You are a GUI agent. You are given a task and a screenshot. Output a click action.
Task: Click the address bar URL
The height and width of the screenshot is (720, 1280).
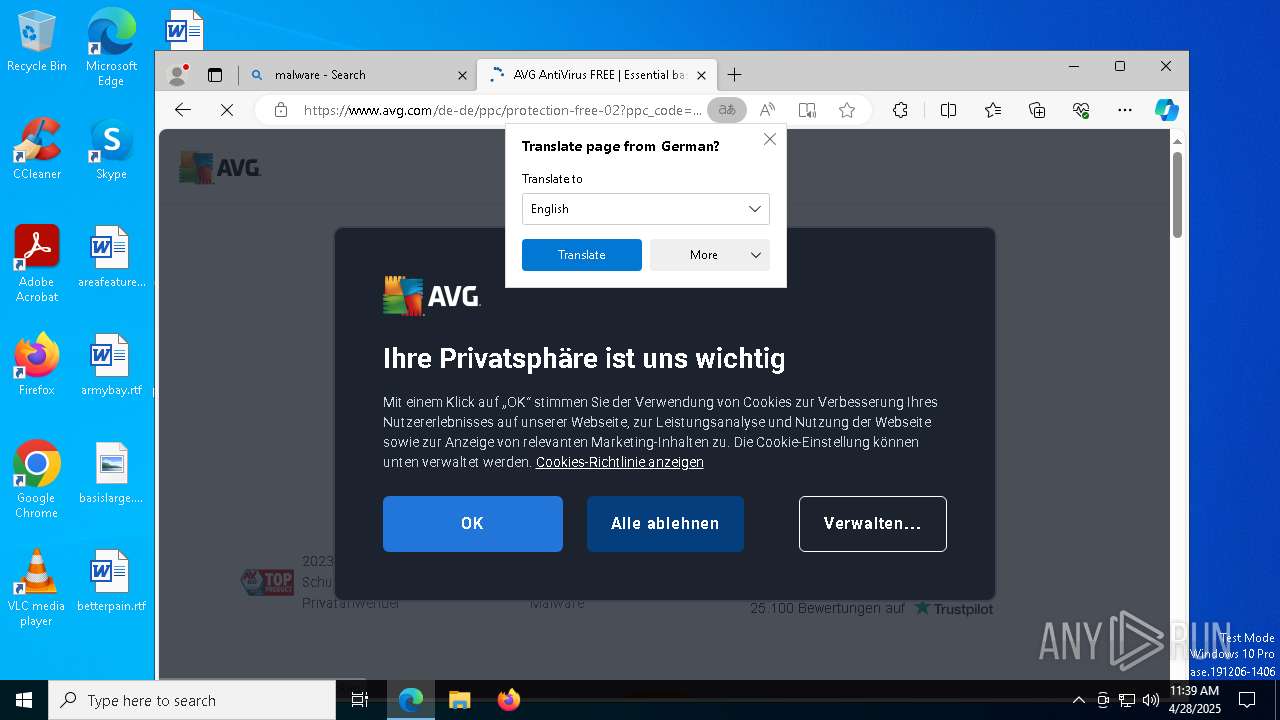pyautogui.click(x=502, y=110)
